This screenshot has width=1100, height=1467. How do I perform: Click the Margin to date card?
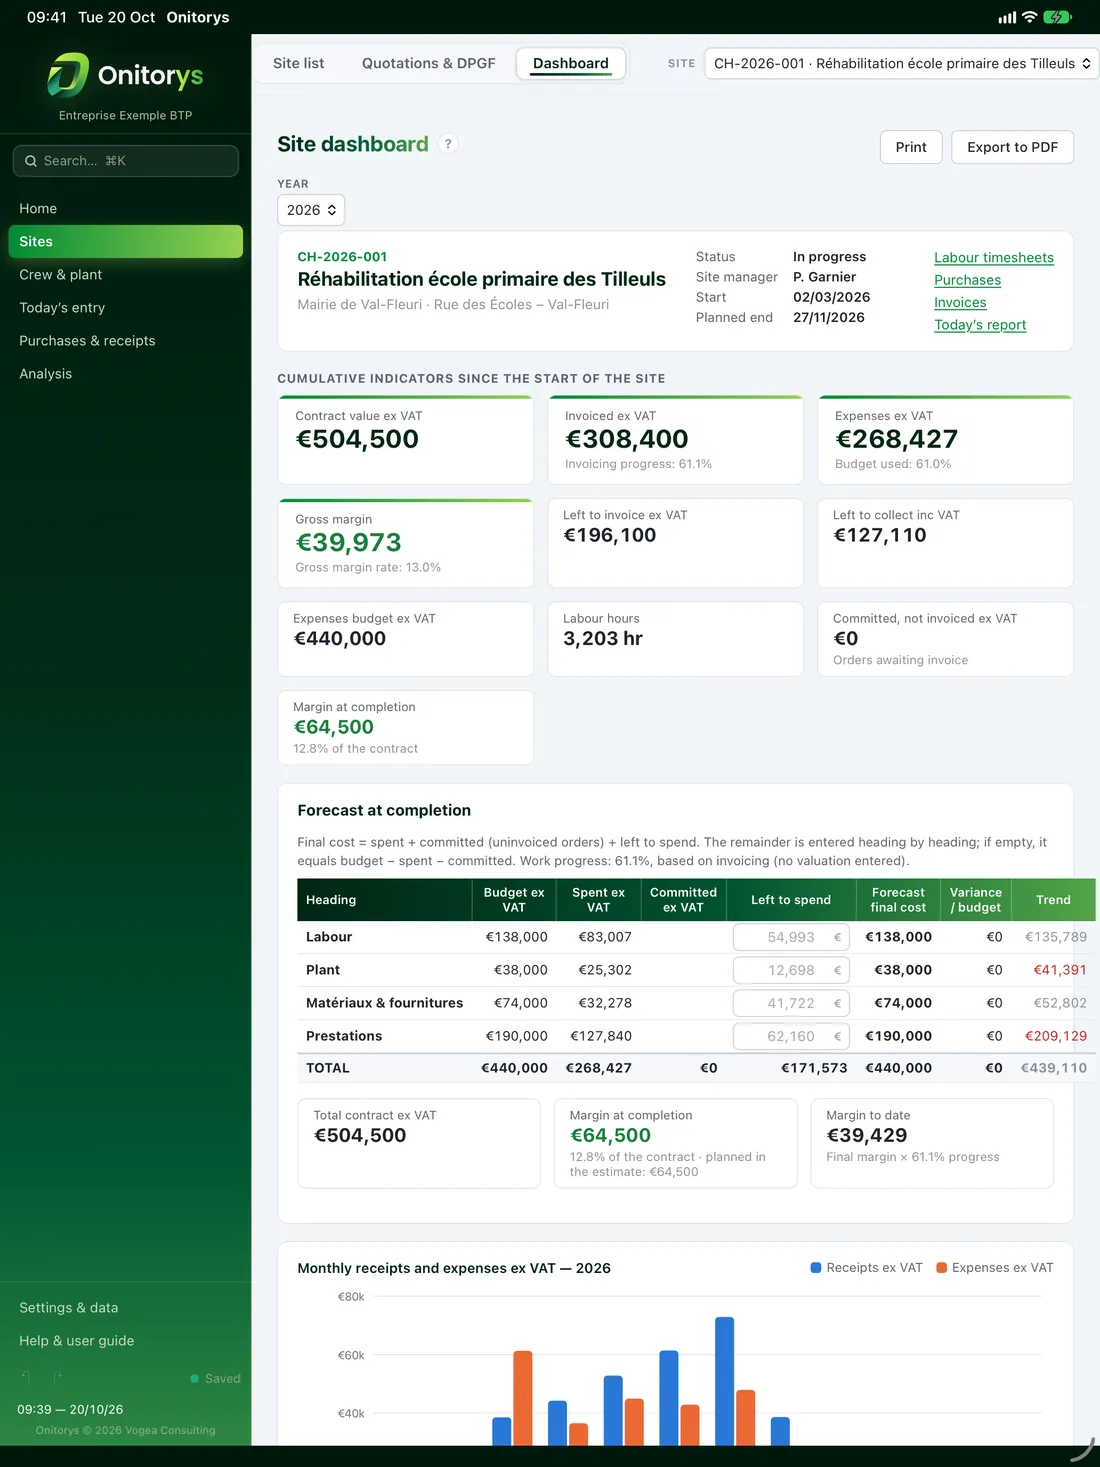coord(932,1143)
